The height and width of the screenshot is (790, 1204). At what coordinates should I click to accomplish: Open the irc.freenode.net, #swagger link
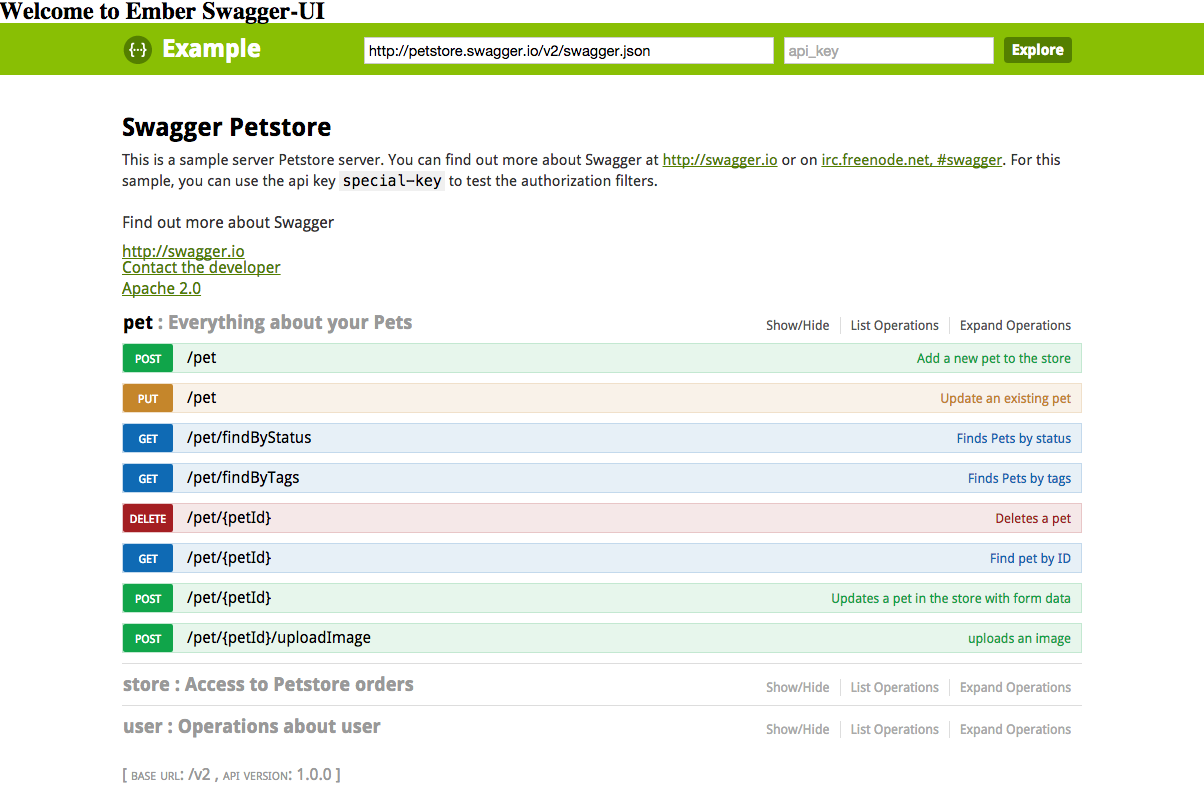point(911,160)
